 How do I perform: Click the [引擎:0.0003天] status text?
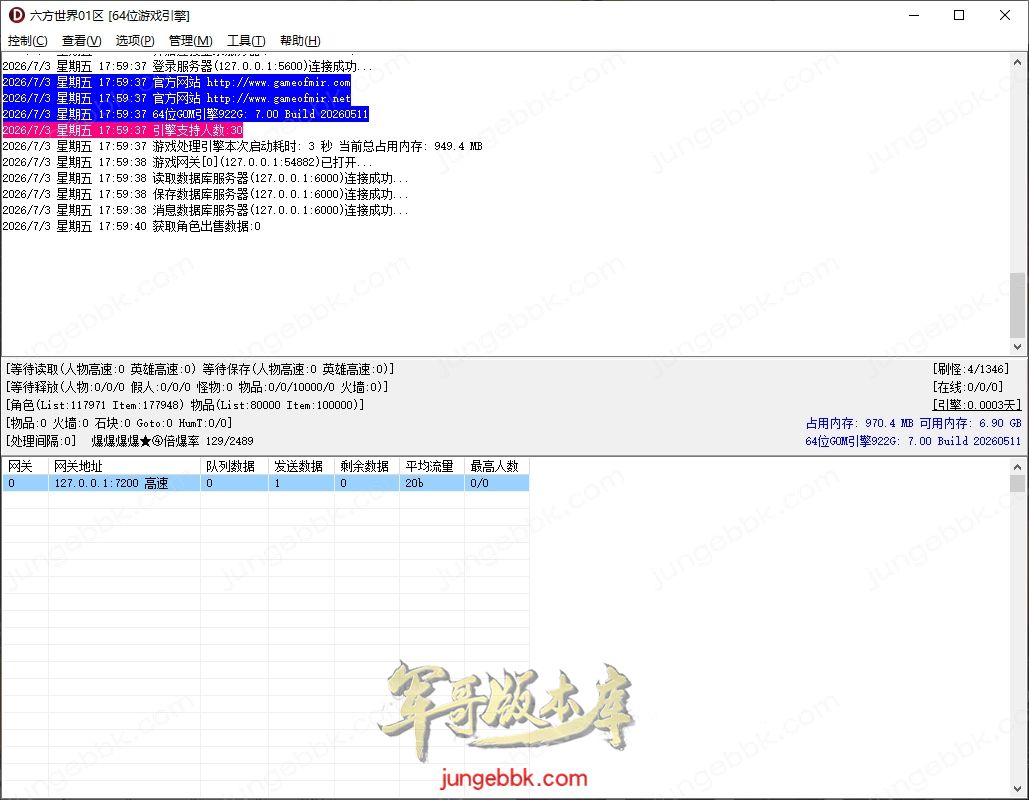tap(977, 405)
